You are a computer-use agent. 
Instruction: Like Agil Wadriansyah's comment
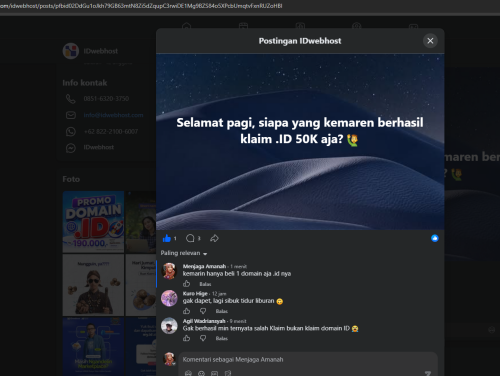[186, 338]
